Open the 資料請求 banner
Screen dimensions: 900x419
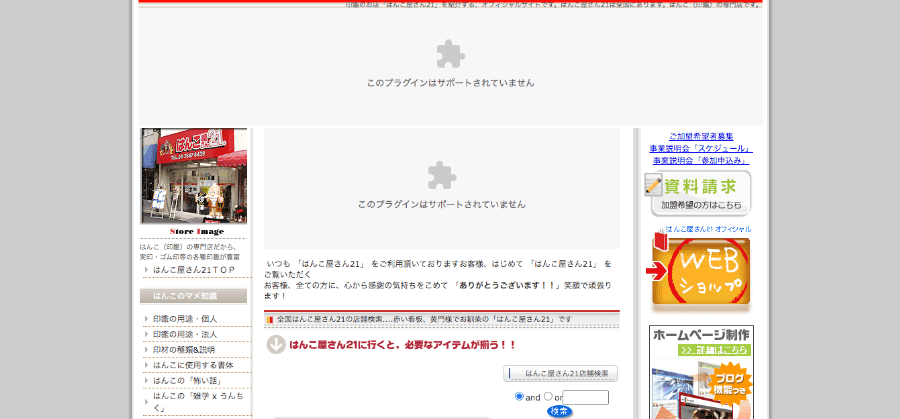coord(700,193)
